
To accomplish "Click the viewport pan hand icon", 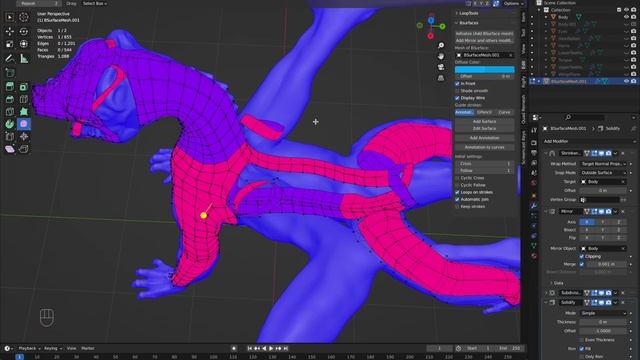I will (x=441, y=56).
